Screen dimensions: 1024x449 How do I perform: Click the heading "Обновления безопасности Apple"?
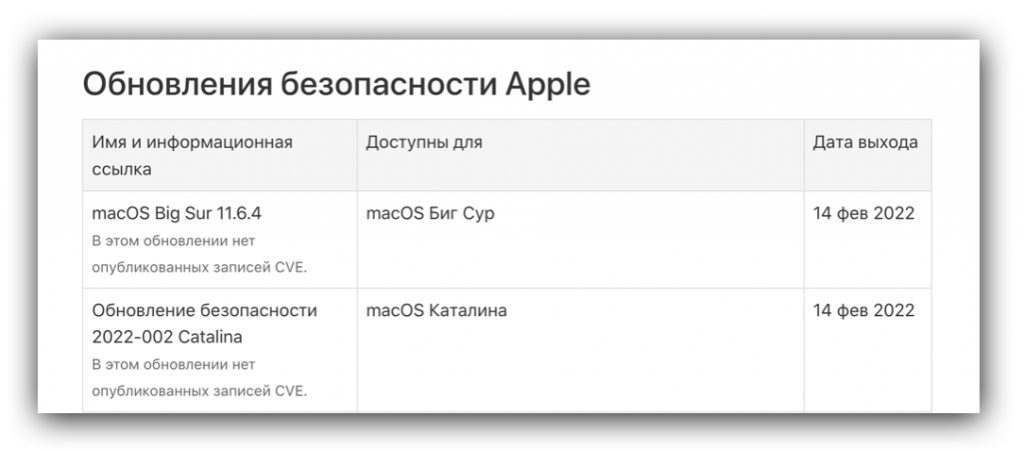click(336, 84)
